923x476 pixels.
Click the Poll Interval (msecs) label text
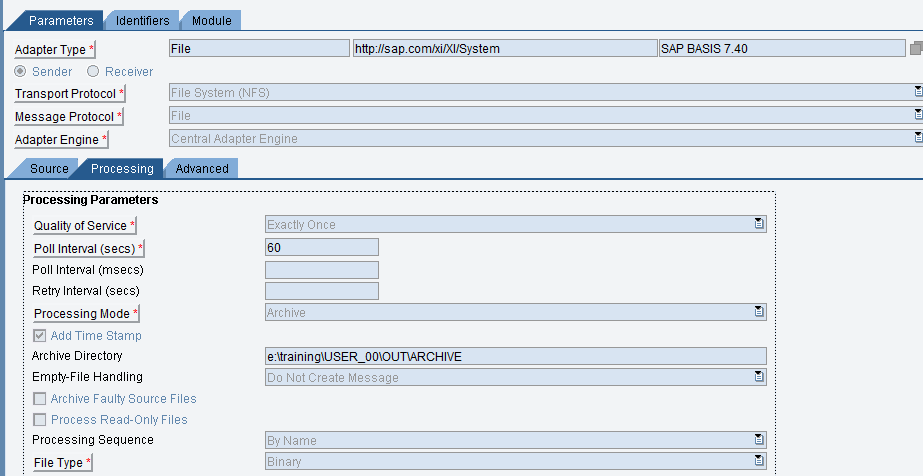pos(88,270)
